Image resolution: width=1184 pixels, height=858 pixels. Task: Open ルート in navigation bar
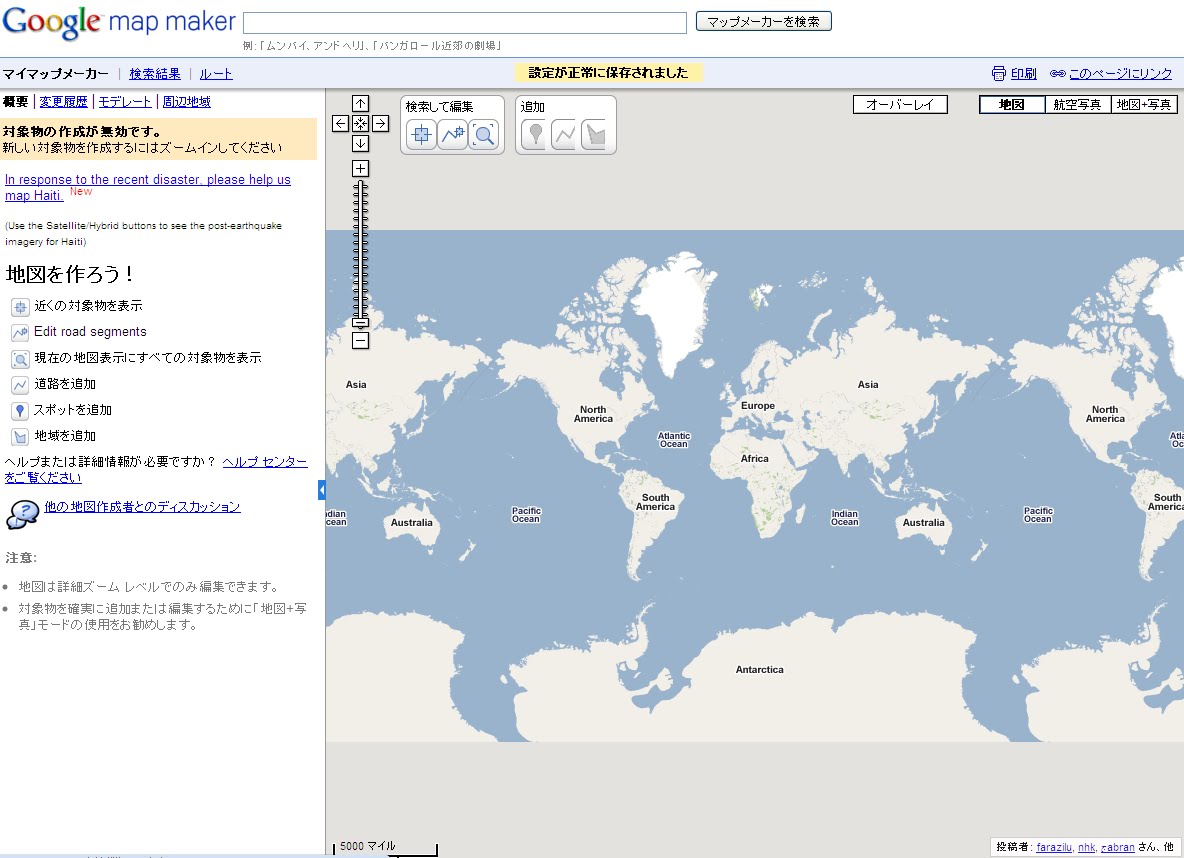[216, 73]
